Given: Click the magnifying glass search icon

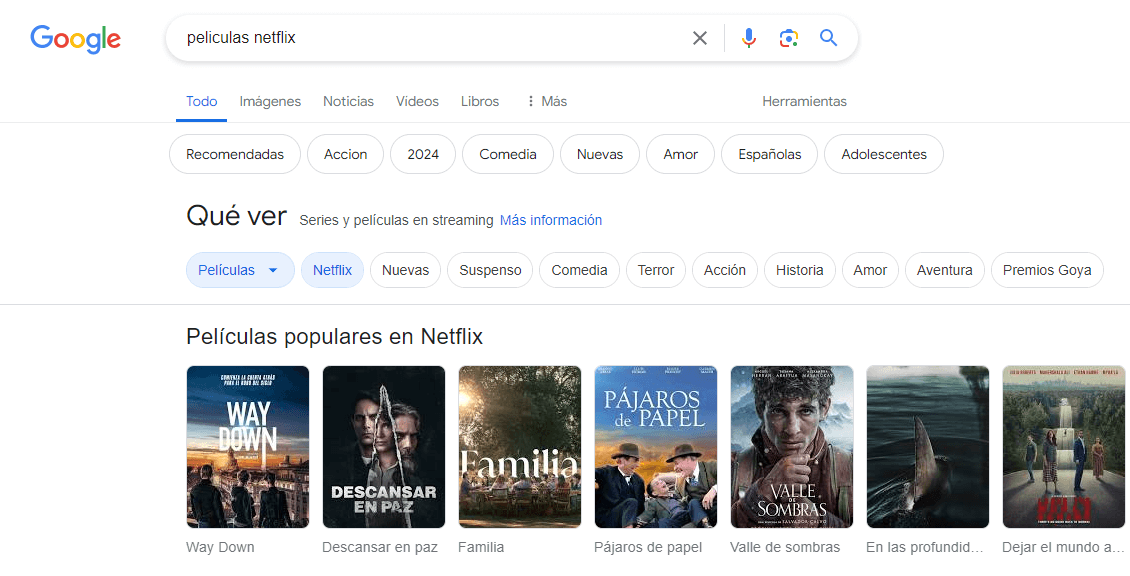Looking at the screenshot, I should coord(829,38).
